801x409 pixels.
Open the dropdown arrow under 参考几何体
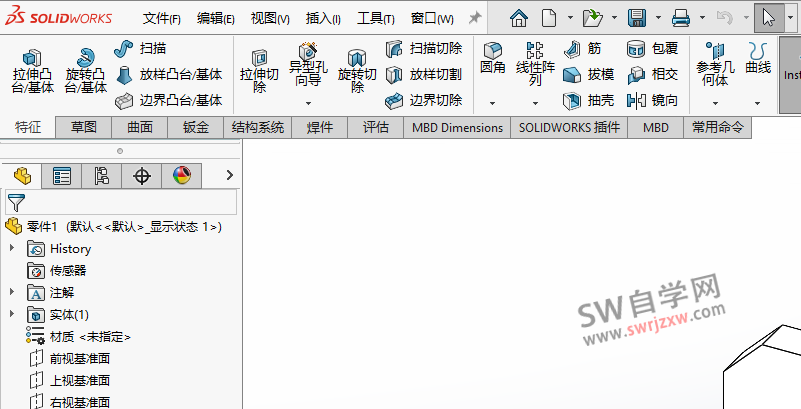(x=715, y=103)
